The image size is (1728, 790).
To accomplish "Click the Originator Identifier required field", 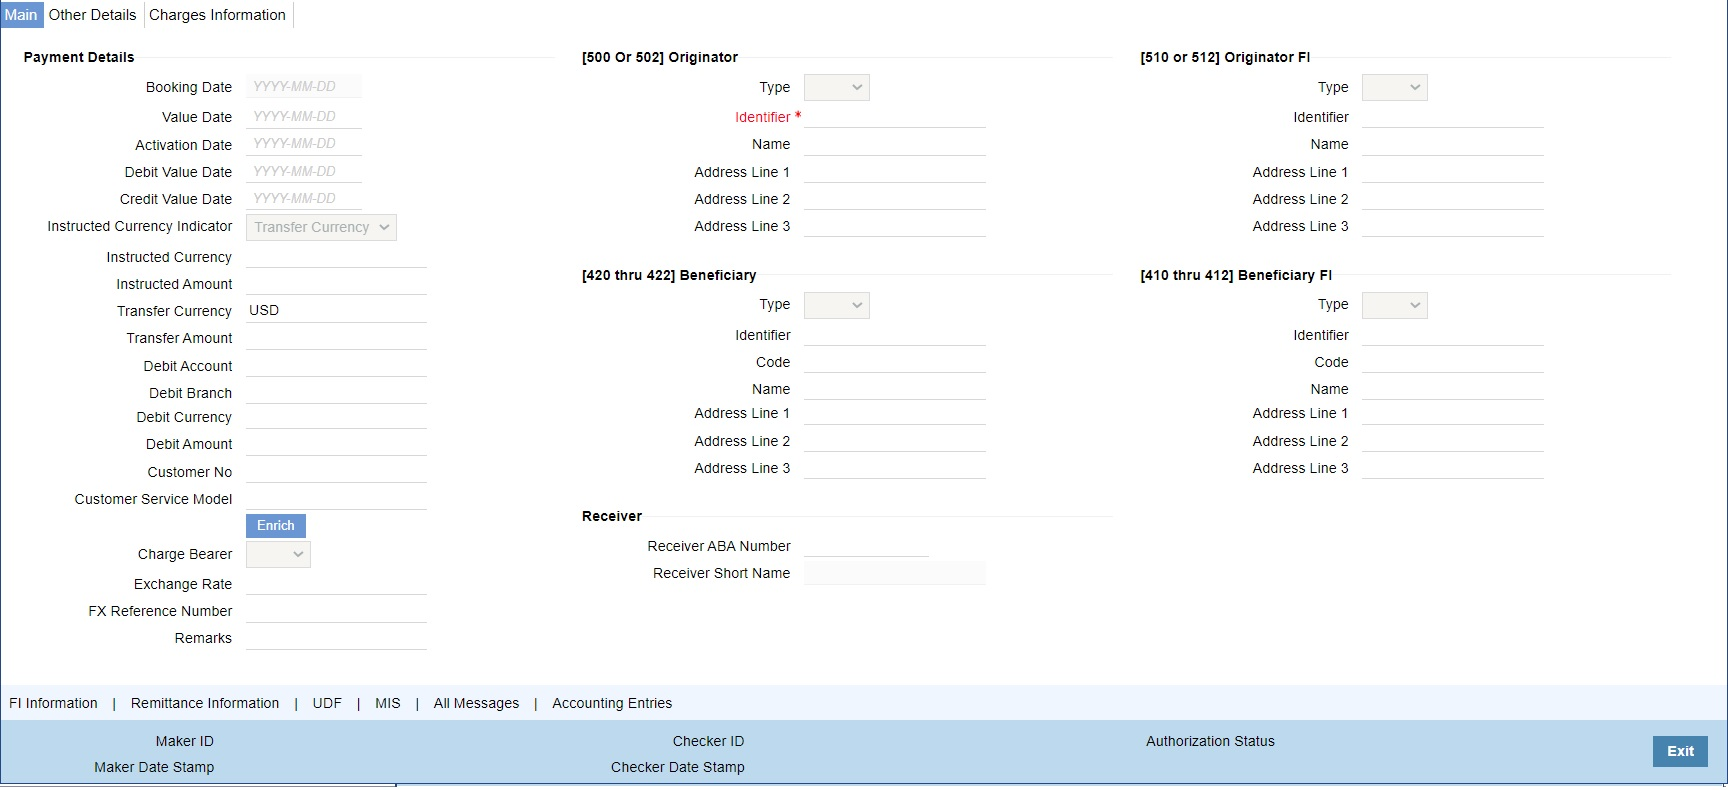I will (x=895, y=117).
